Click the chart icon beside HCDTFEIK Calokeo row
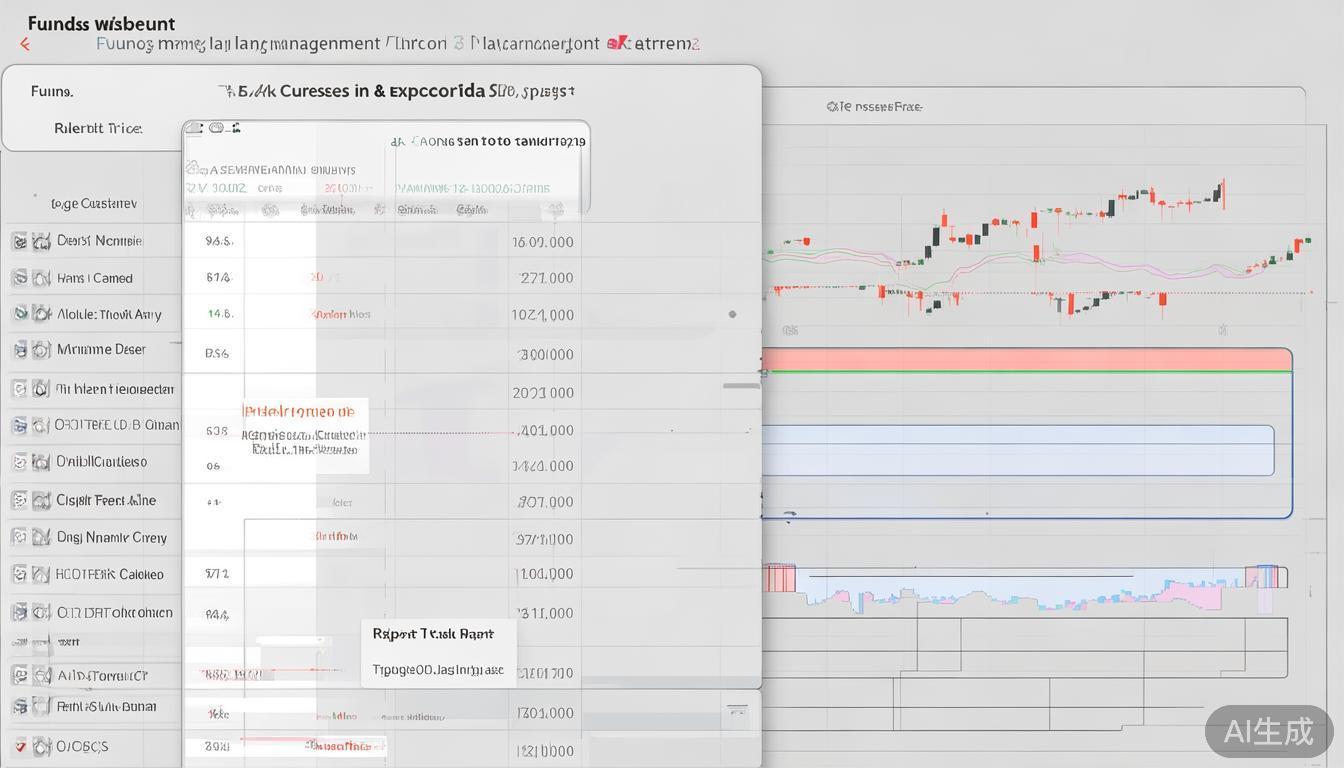 [41, 574]
